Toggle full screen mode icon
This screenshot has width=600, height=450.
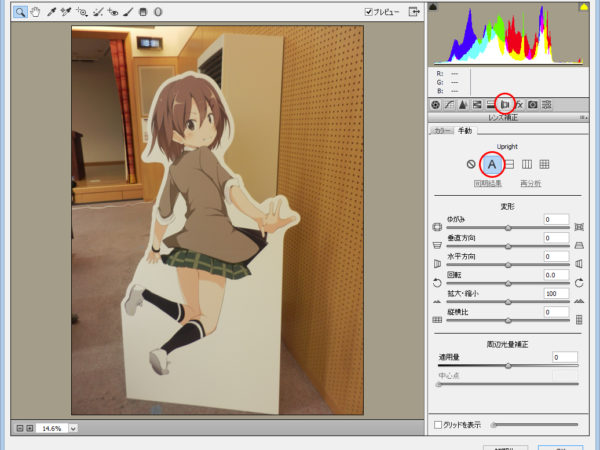click(414, 12)
